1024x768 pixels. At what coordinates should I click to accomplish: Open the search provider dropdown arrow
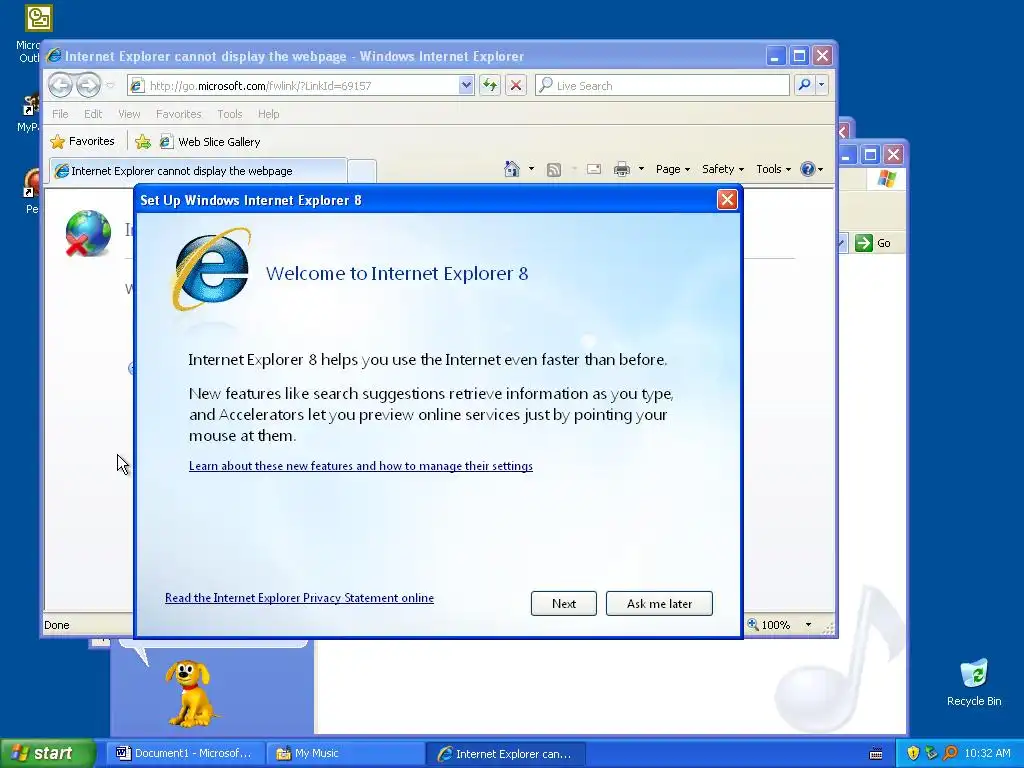click(822, 85)
